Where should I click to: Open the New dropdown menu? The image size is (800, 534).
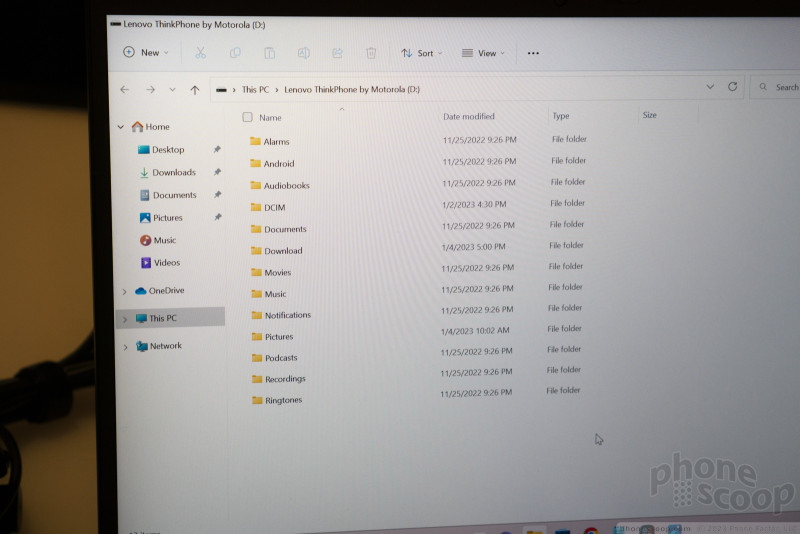tap(146, 52)
